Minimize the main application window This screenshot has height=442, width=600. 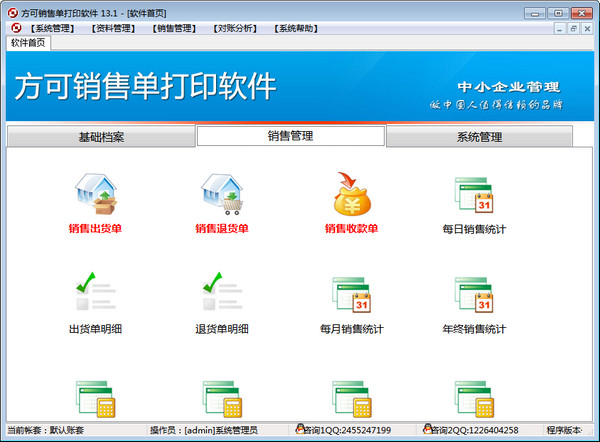pyautogui.click(x=535, y=13)
